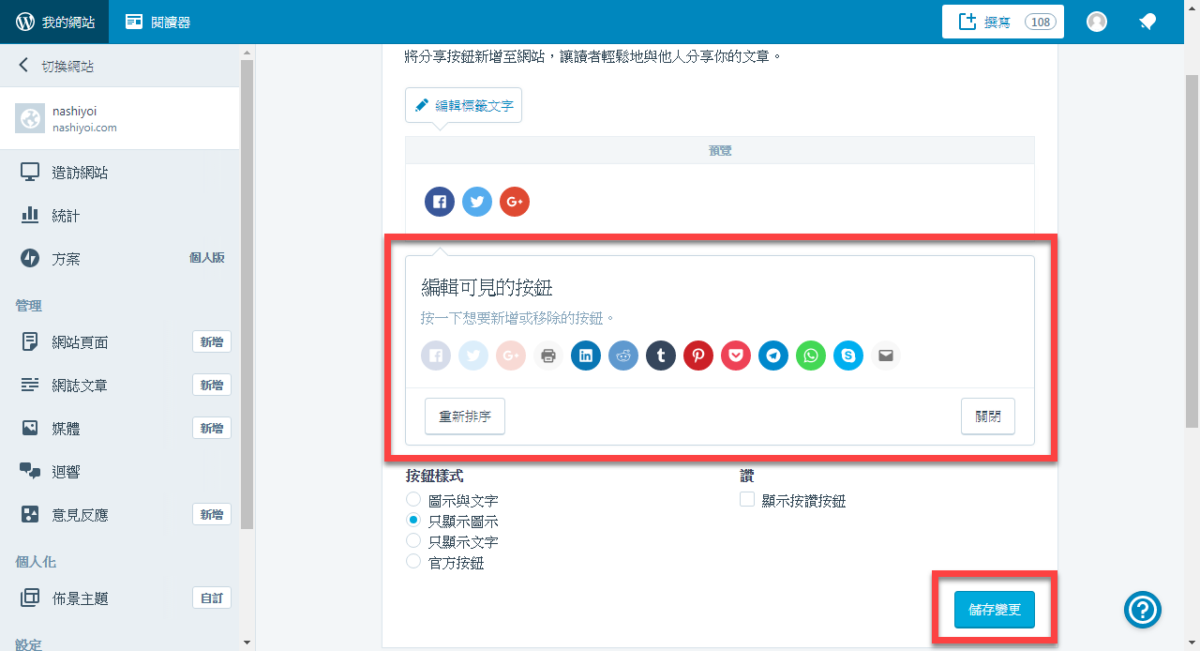This screenshot has width=1200, height=651.
Task: Click the Facebook icon in preview
Action: tap(439, 201)
